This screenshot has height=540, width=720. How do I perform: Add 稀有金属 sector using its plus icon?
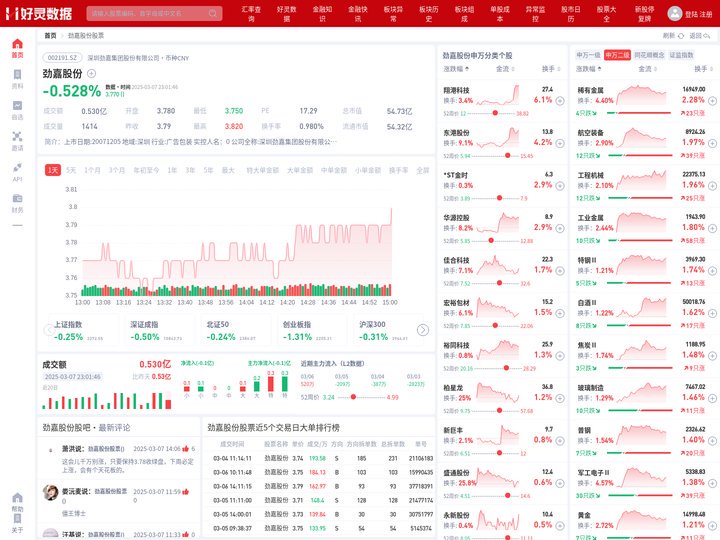[x=712, y=101]
